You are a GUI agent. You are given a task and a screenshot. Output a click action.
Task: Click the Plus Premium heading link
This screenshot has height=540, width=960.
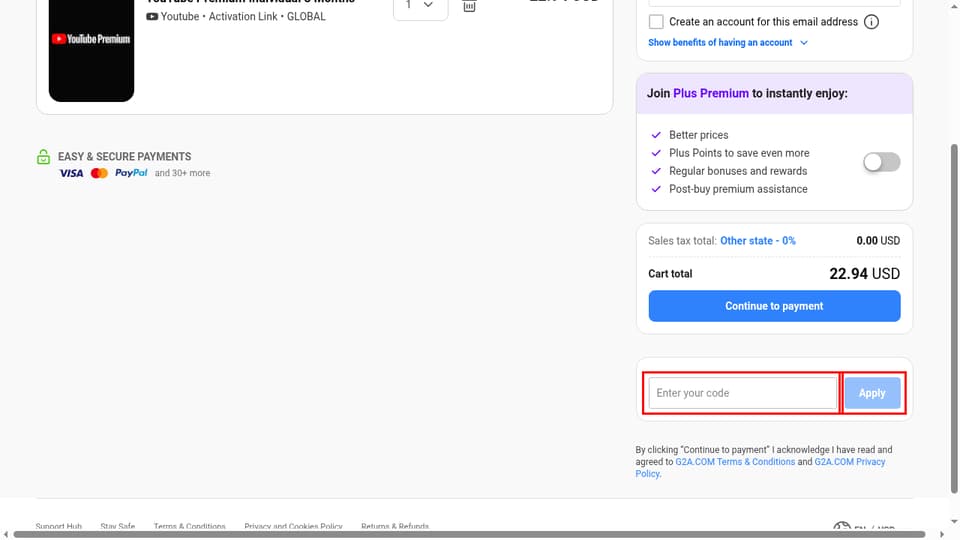click(711, 94)
